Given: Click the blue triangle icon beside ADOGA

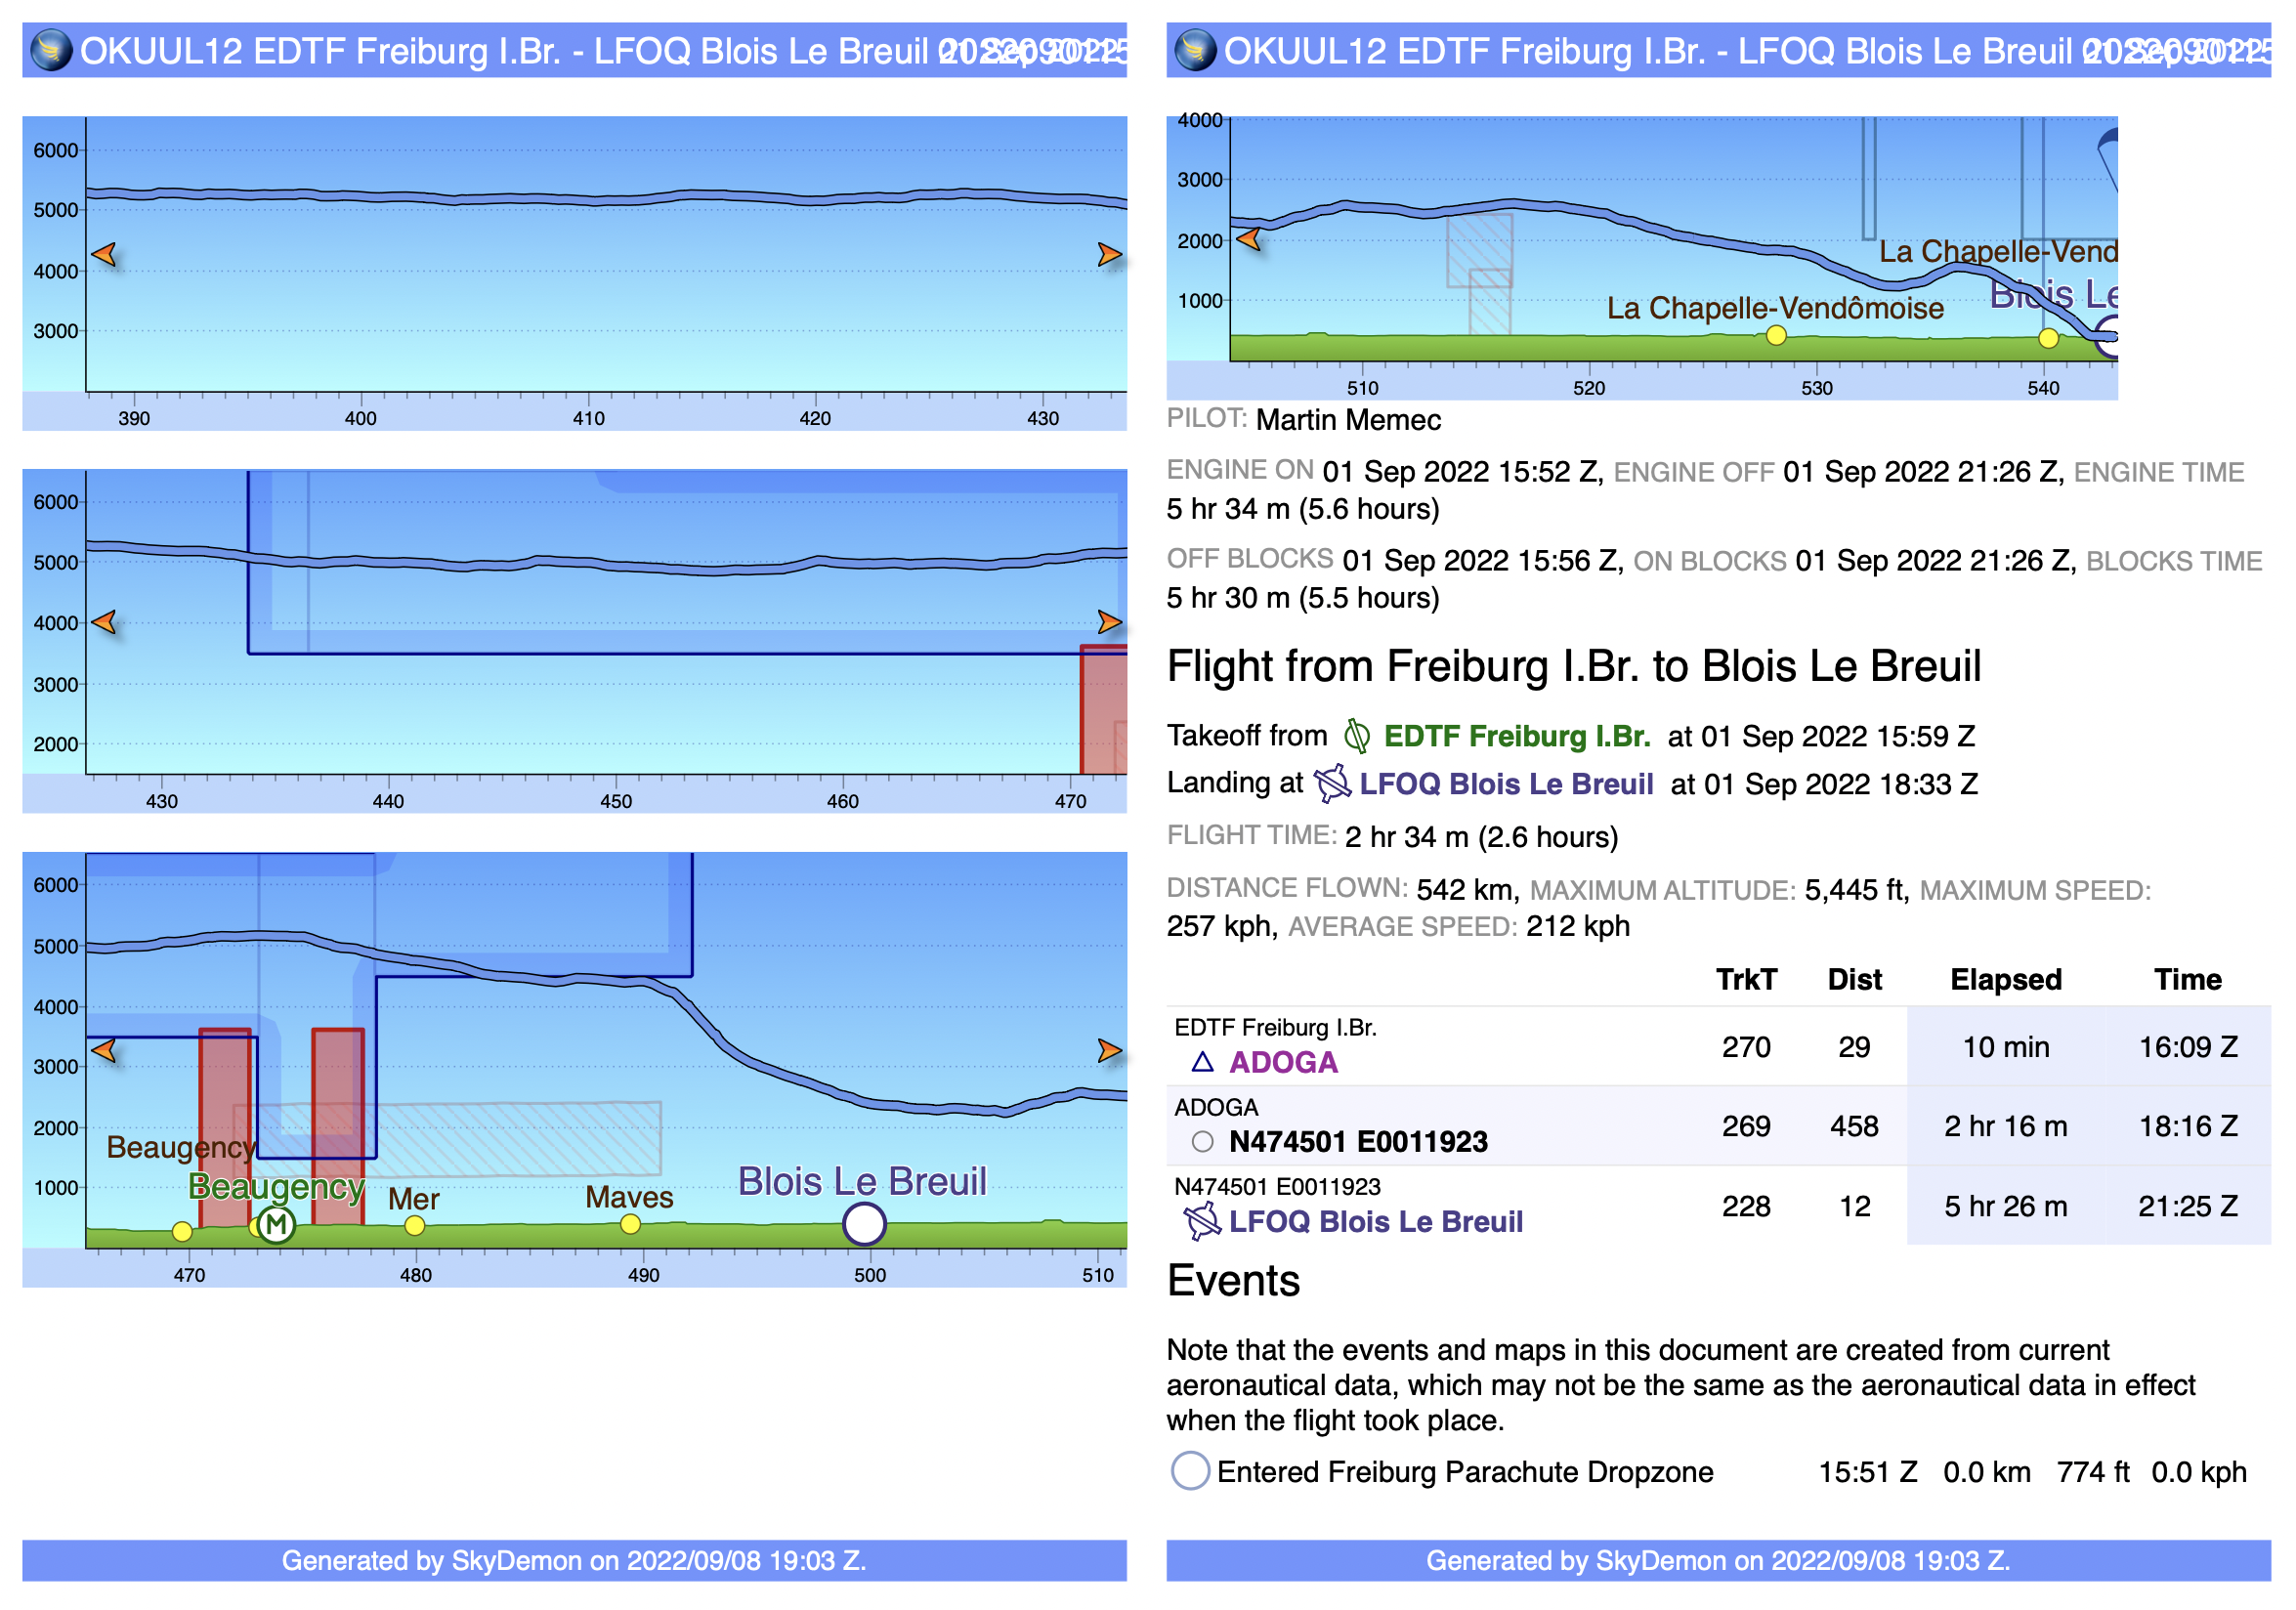Looking at the screenshot, I should click(1202, 1062).
